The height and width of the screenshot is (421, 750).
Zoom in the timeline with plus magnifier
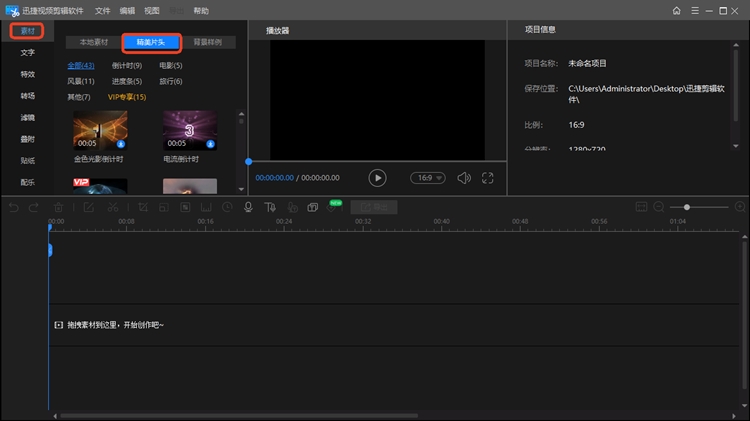740,207
